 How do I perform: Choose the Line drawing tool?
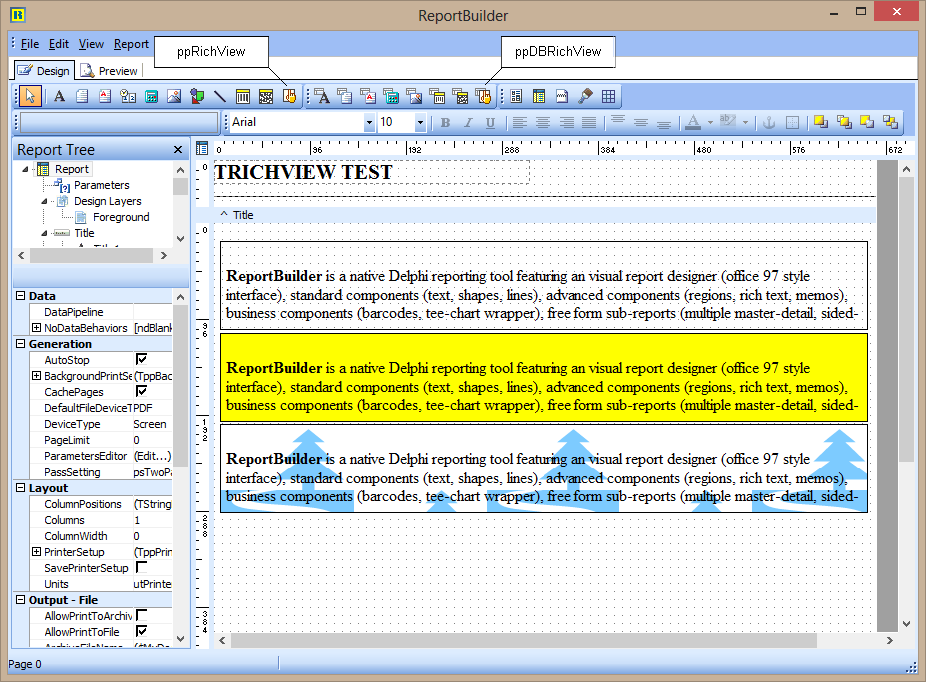[x=219, y=96]
